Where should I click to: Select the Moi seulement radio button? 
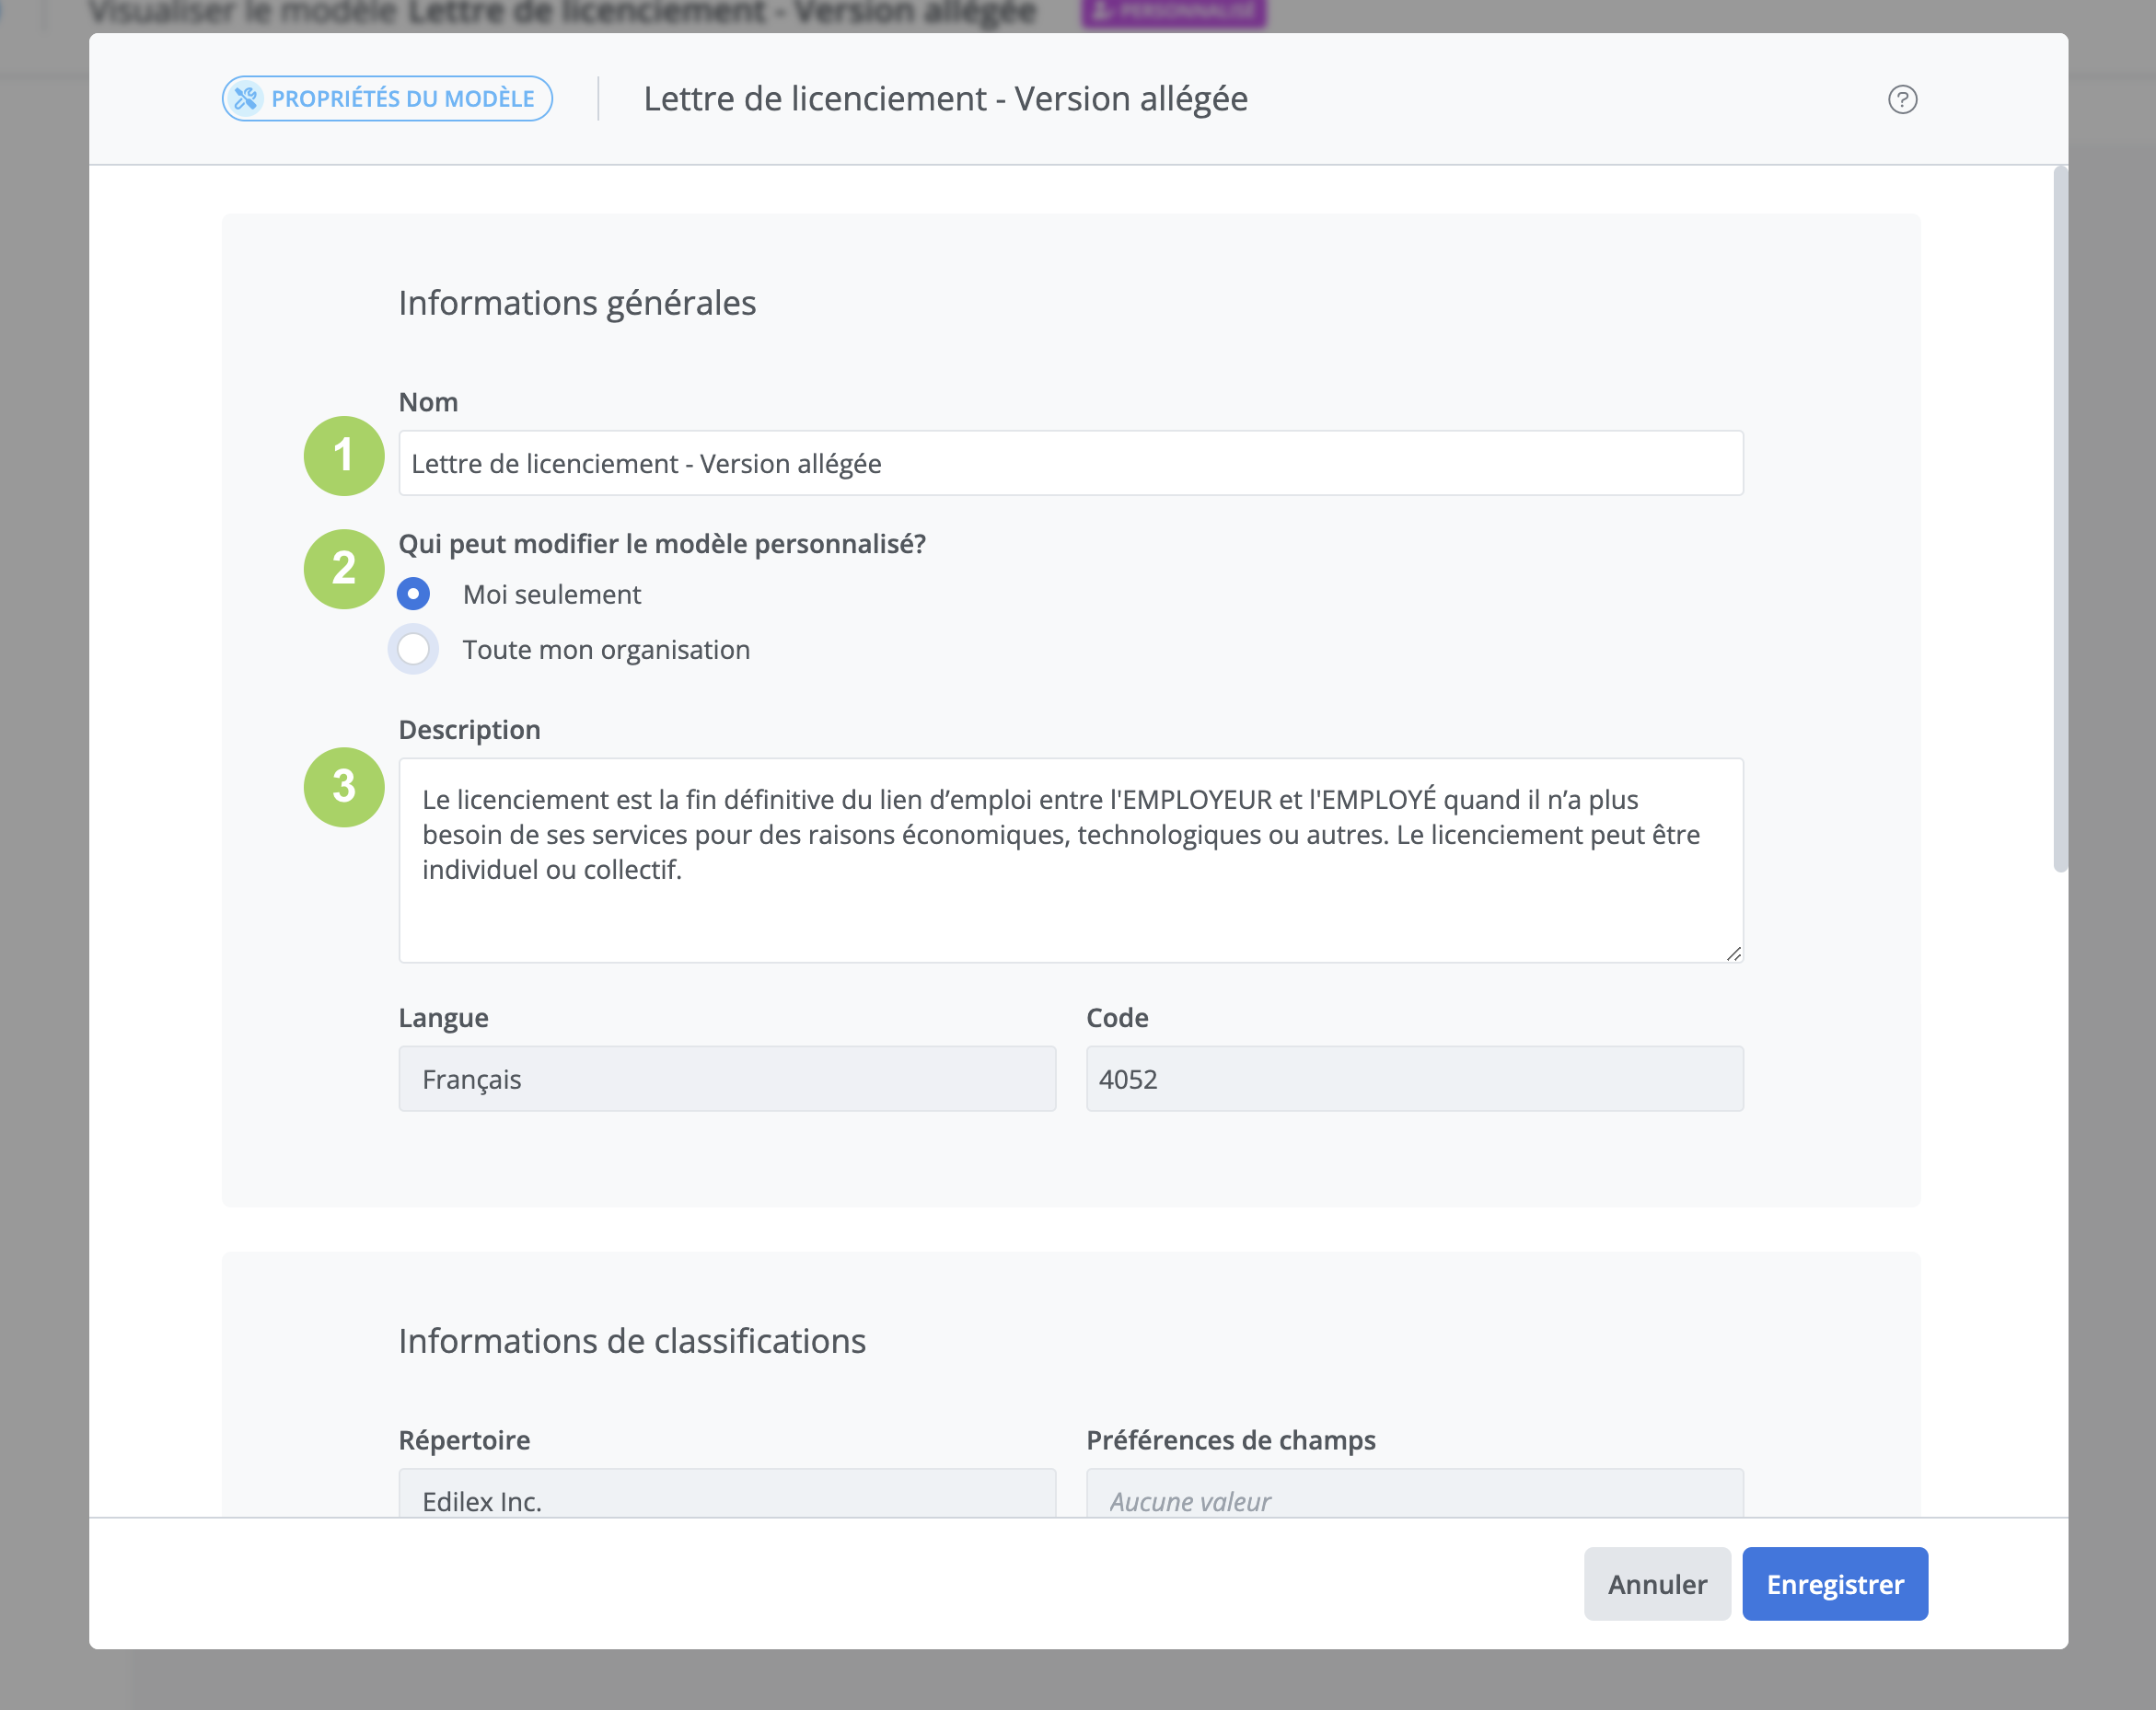tap(414, 594)
